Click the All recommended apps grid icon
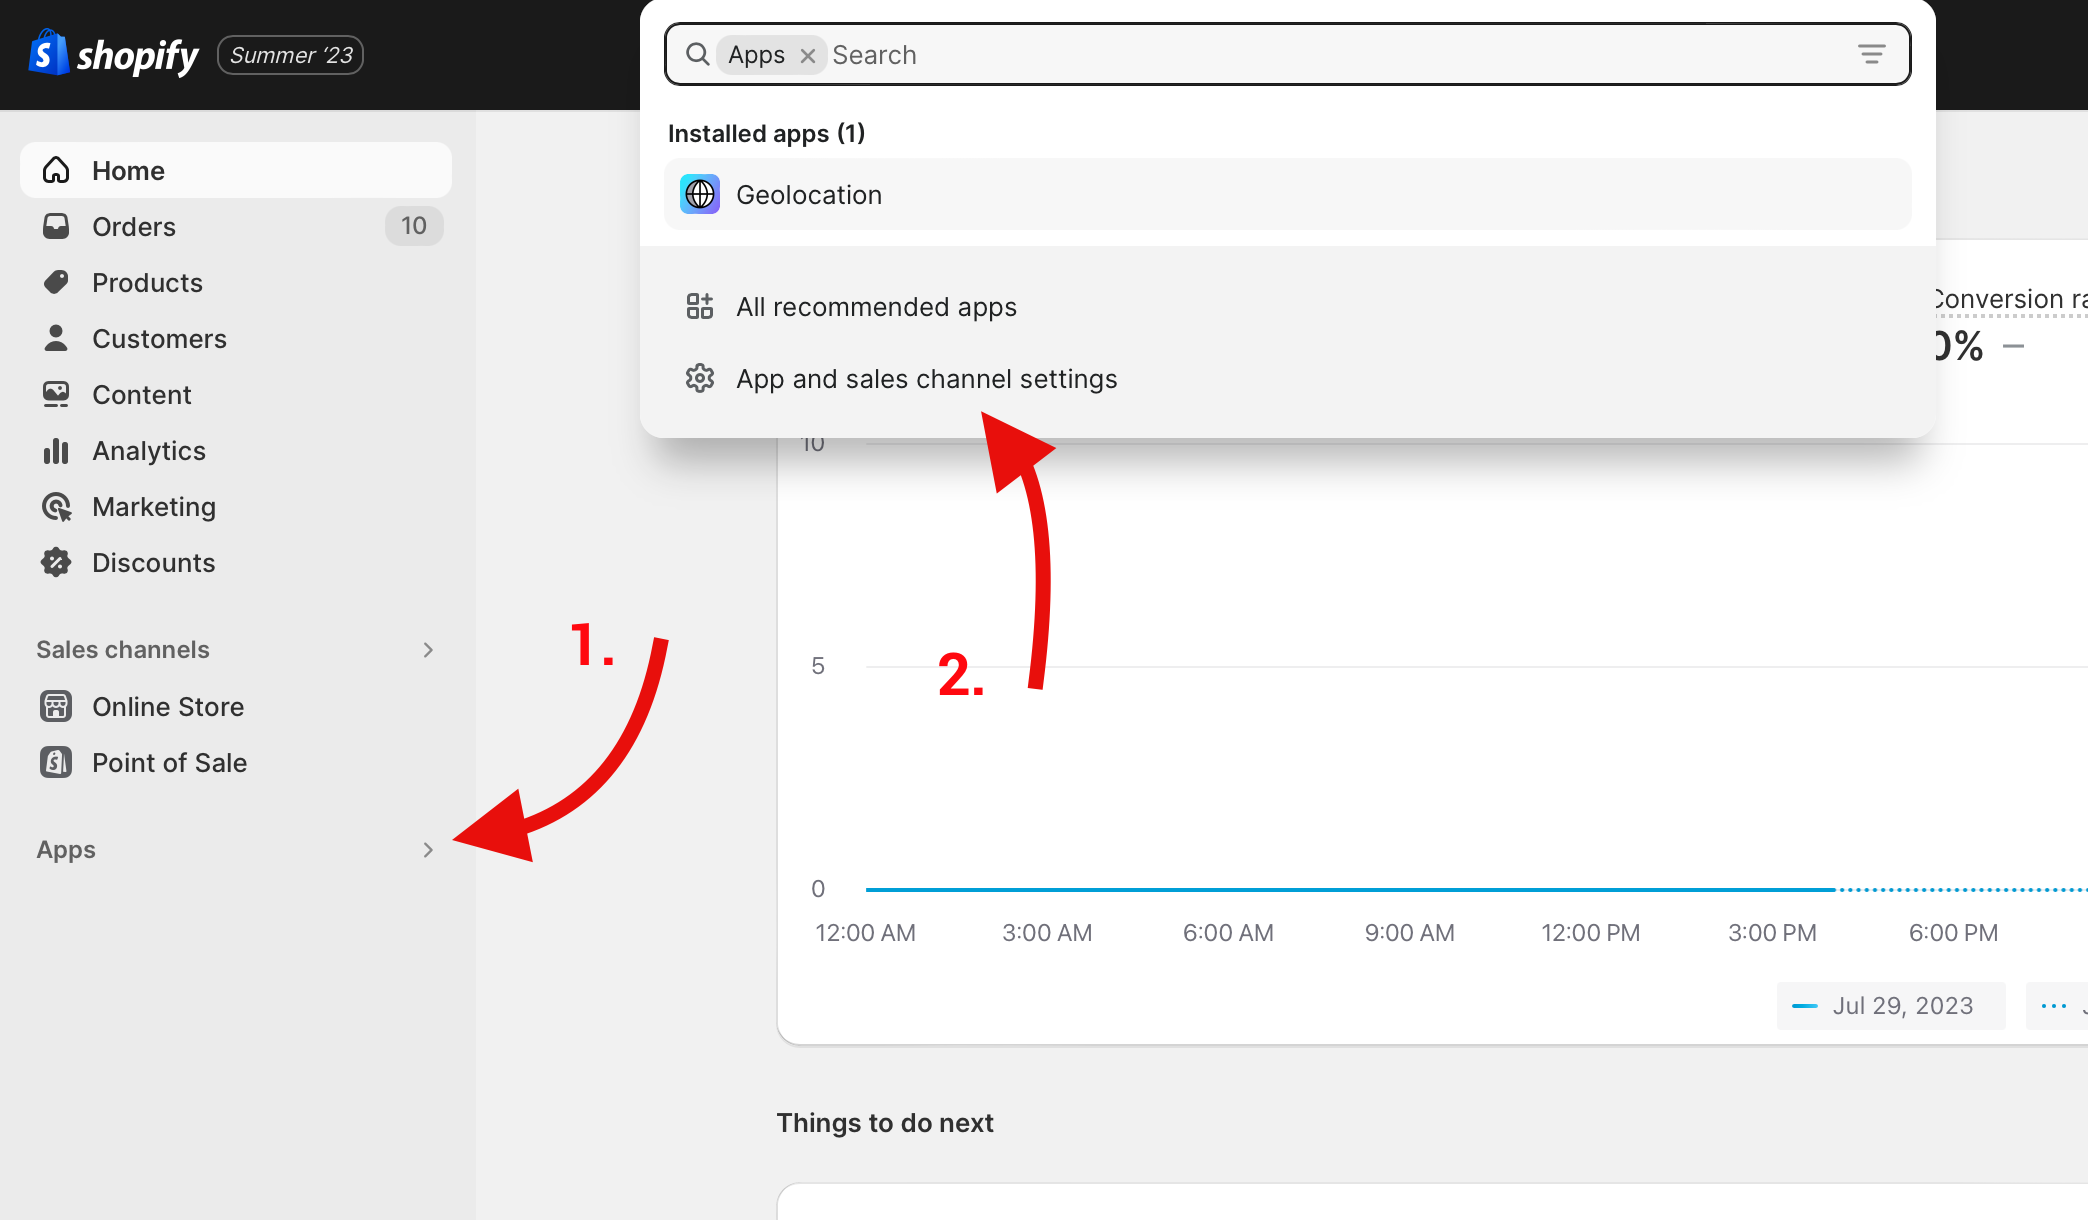 pyautogui.click(x=700, y=306)
